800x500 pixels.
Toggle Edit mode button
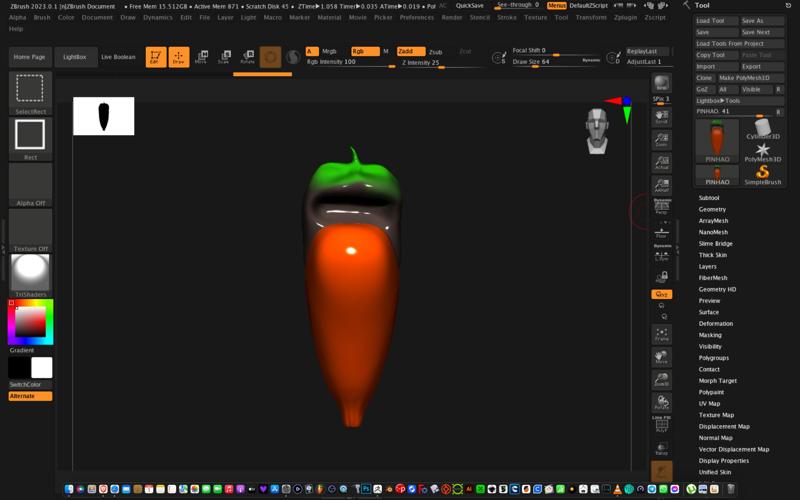pyautogui.click(x=156, y=57)
